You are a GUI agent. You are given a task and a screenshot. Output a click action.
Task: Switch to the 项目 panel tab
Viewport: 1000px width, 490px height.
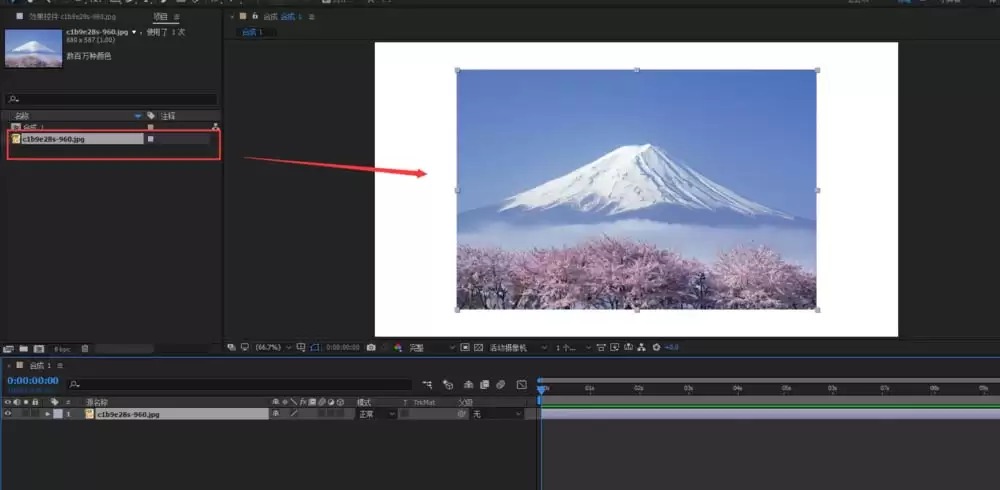pyautogui.click(x=160, y=17)
